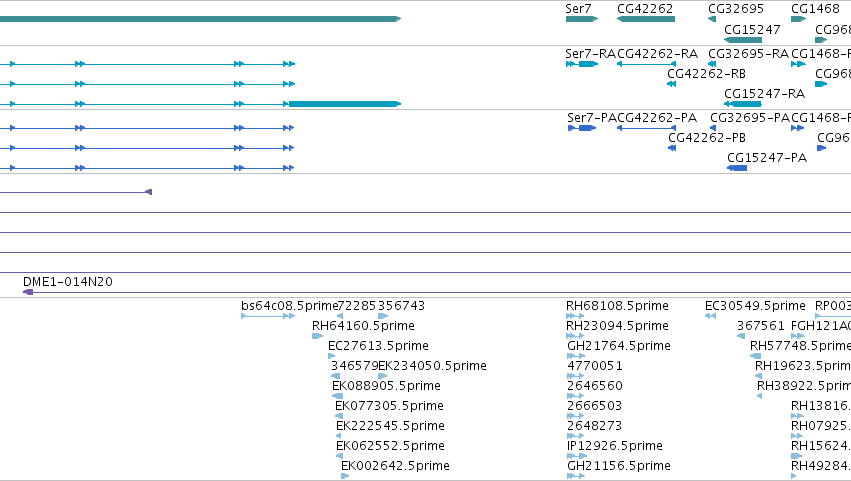Open the EK002642.5prime EST label
851x481 pixels.
tap(395, 466)
